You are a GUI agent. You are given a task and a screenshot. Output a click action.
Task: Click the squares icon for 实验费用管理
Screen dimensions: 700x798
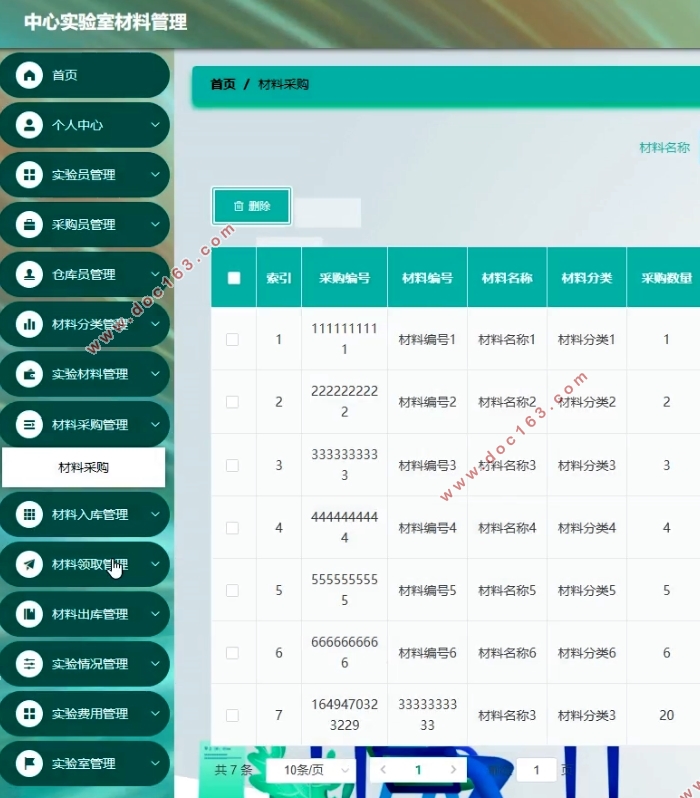click(29, 714)
